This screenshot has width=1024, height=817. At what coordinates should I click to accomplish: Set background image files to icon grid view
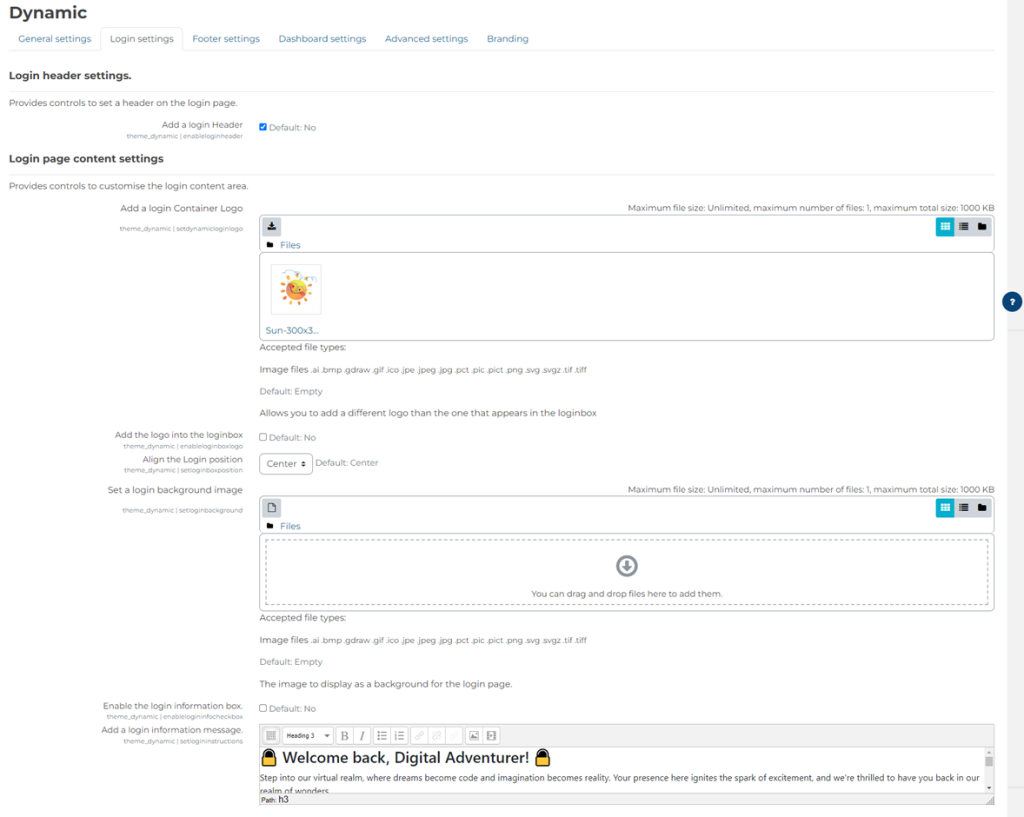point(945,507)
